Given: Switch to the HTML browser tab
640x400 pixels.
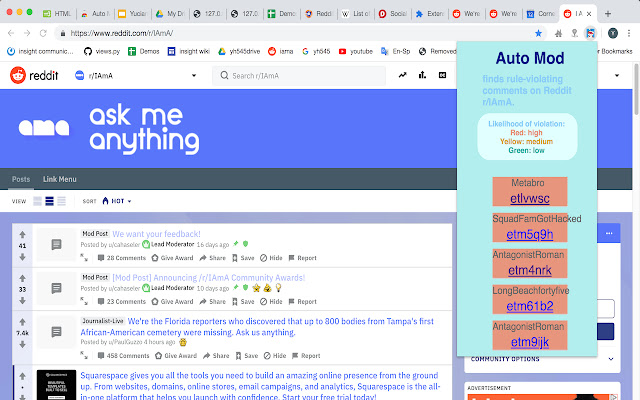Looking at the screenshot, I should click(57, 13).
